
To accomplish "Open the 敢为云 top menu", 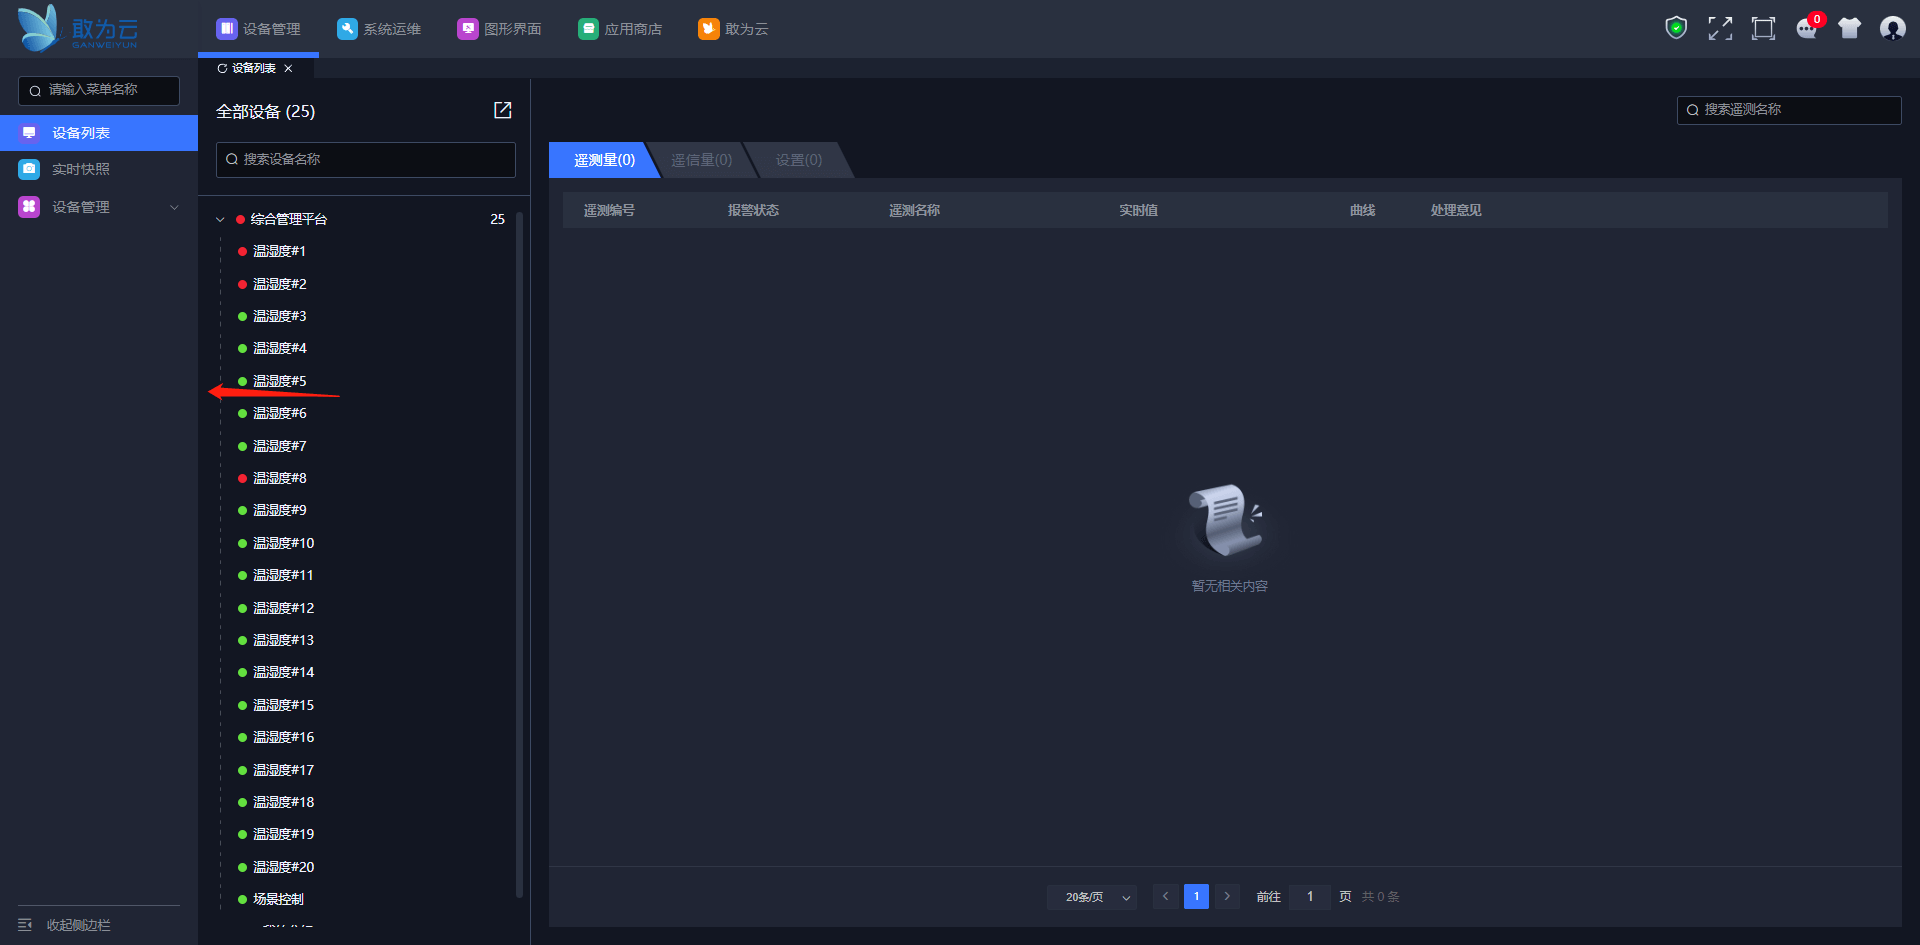I will click(x=733, y=29).
